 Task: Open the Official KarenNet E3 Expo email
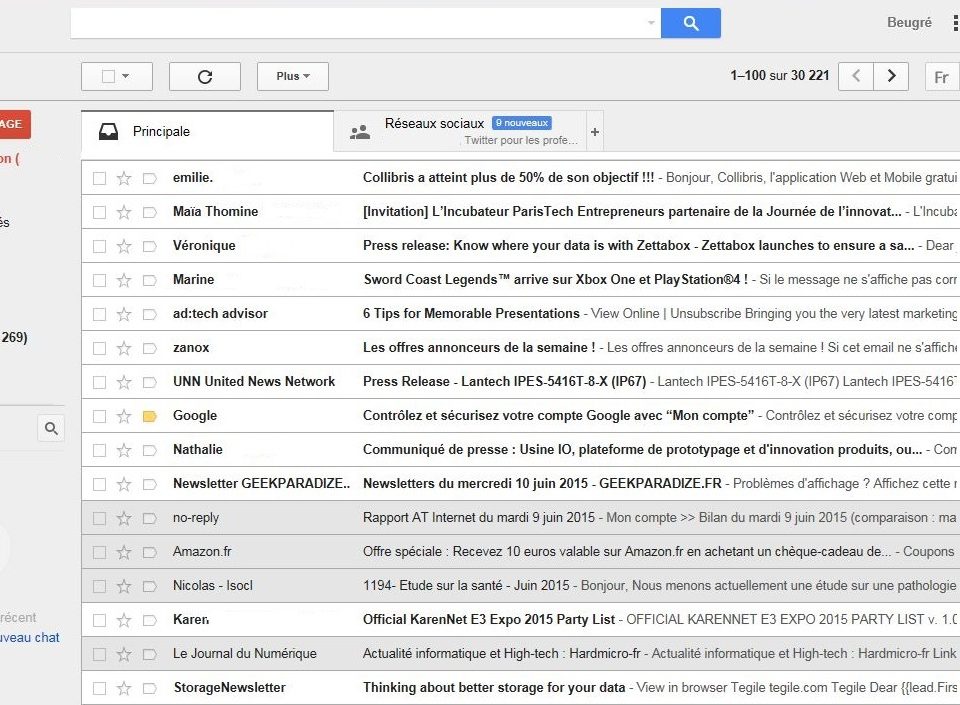[x=519, y=620]
